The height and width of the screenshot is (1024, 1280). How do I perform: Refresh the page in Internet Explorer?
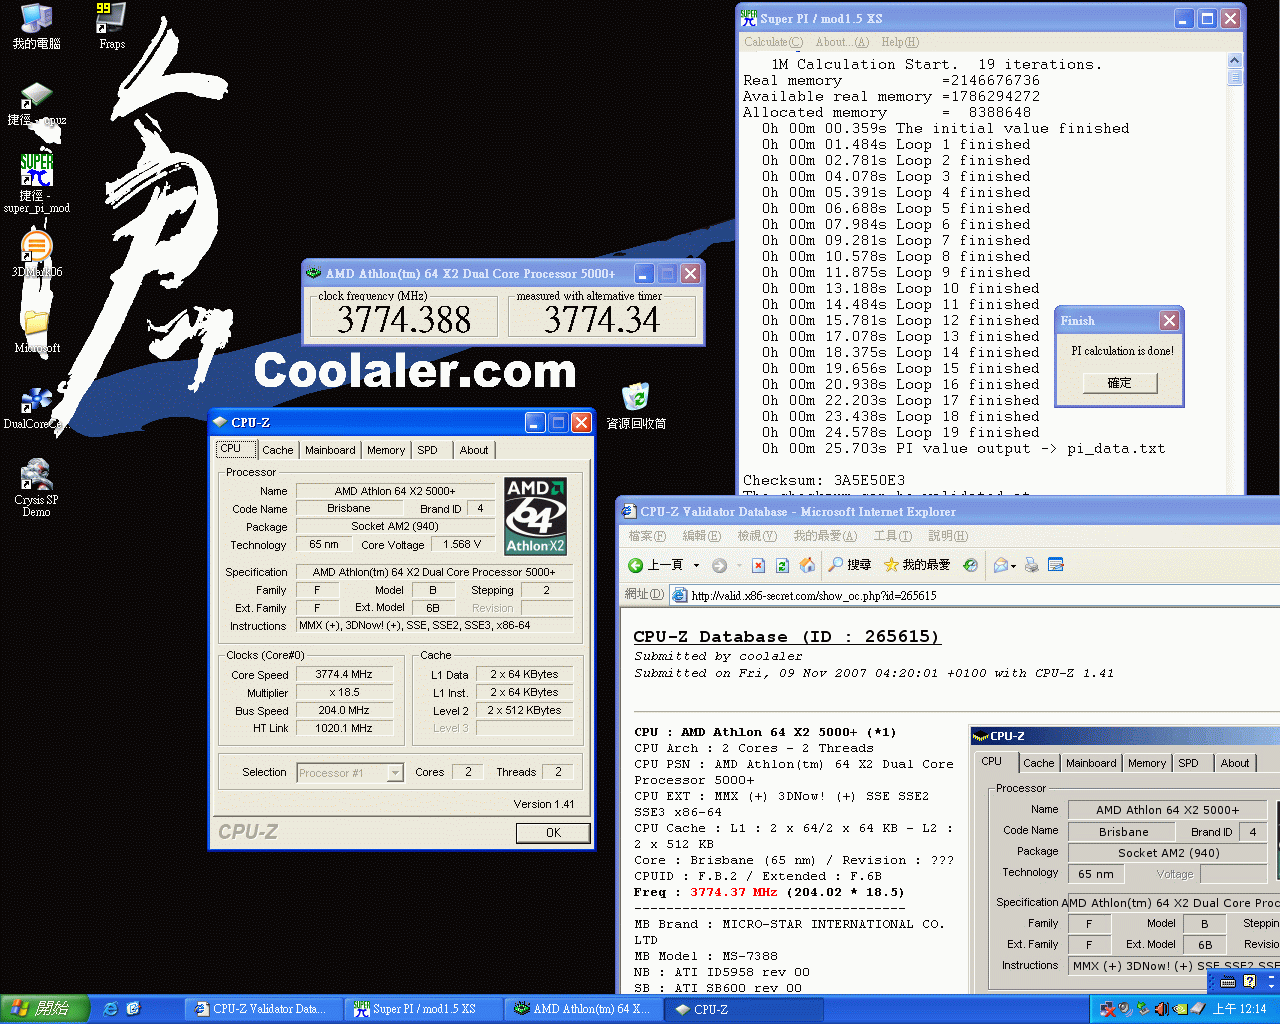click(x=782, y=565)
